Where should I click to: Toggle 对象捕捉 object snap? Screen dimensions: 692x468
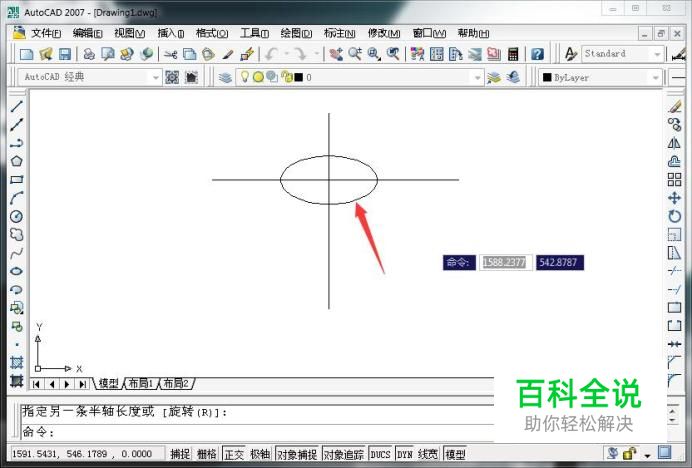[297, 454]
